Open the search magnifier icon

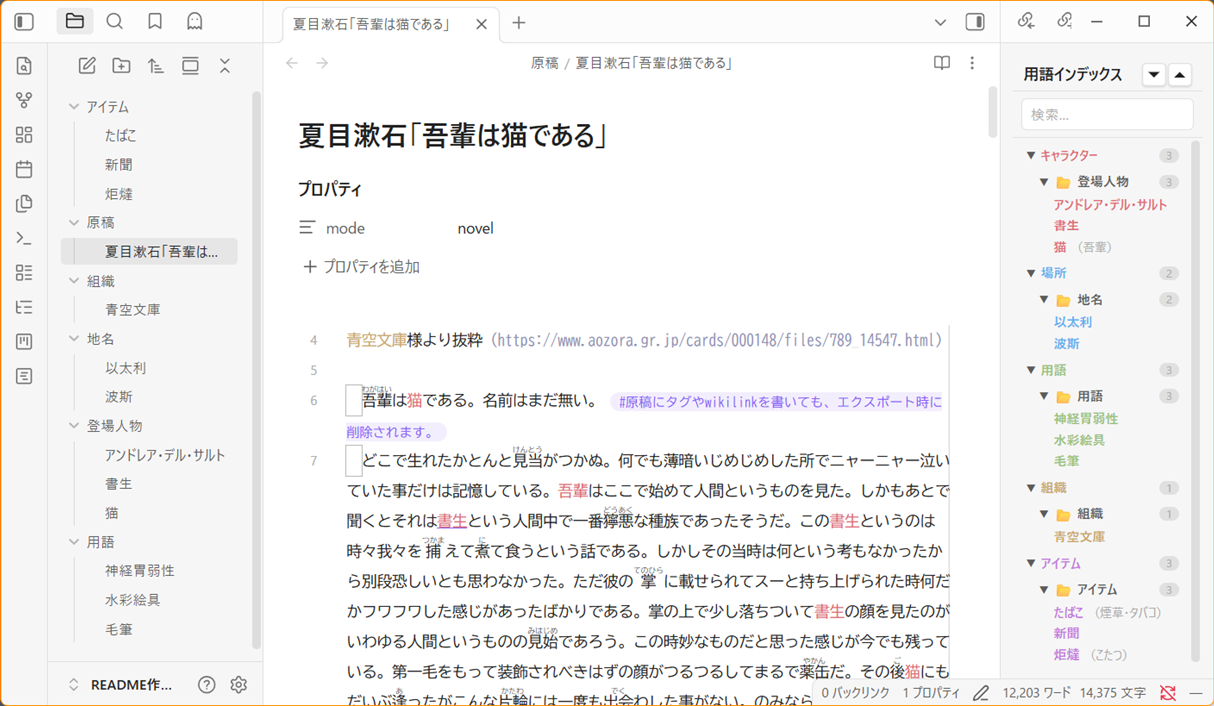click(115, 21)
